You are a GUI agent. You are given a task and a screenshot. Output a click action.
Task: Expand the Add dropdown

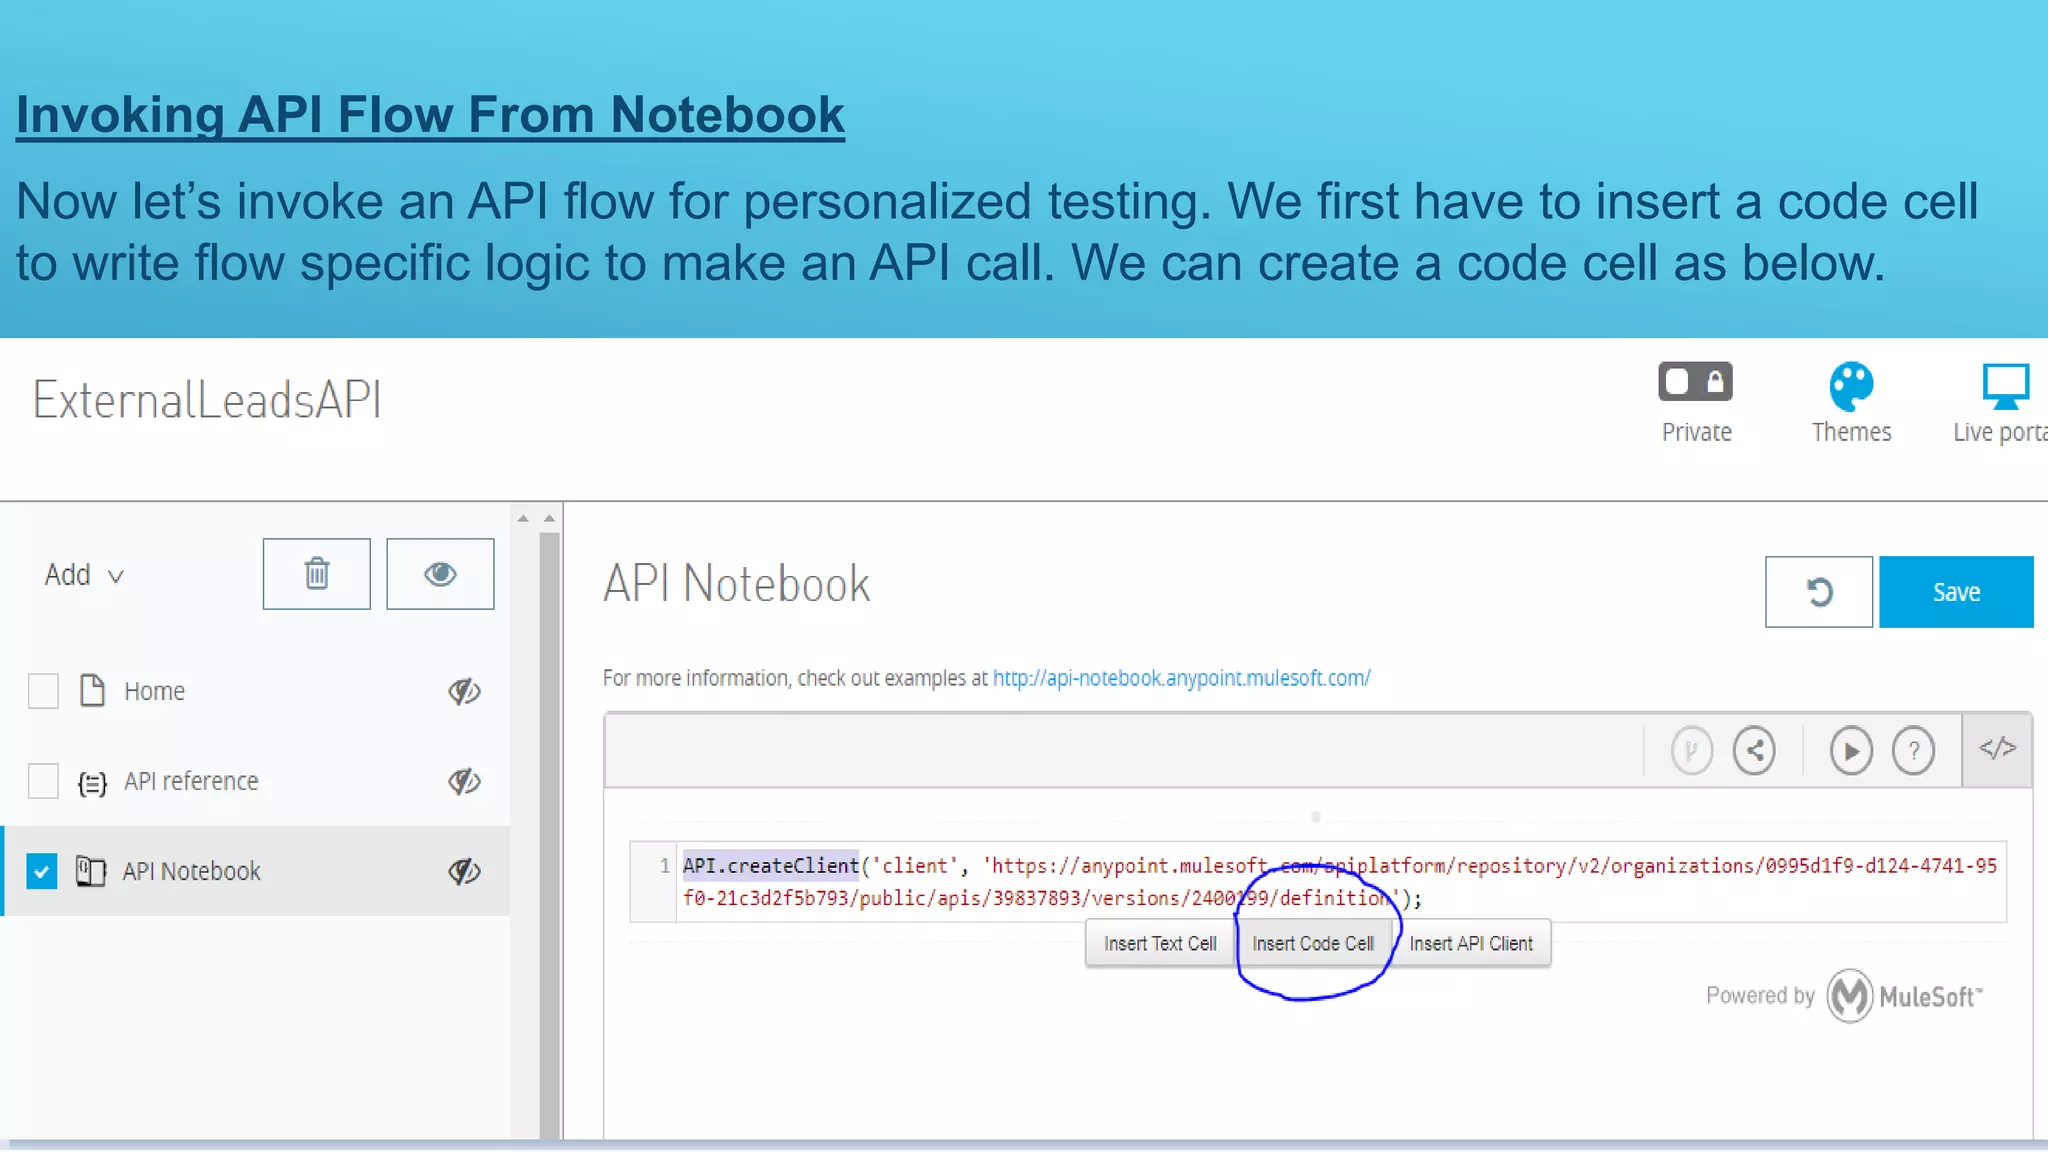click(x=84, y=575)
